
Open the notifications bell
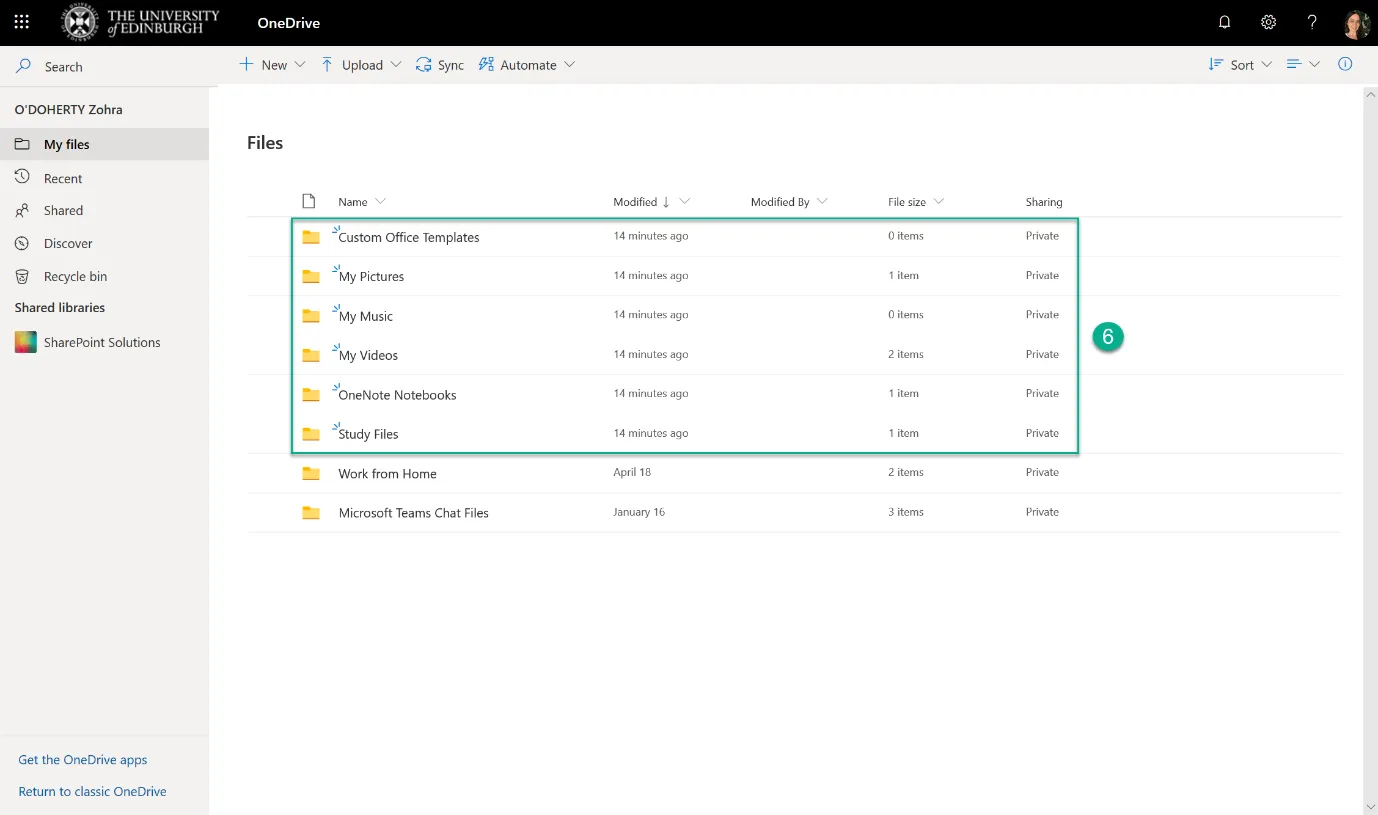1224,21
